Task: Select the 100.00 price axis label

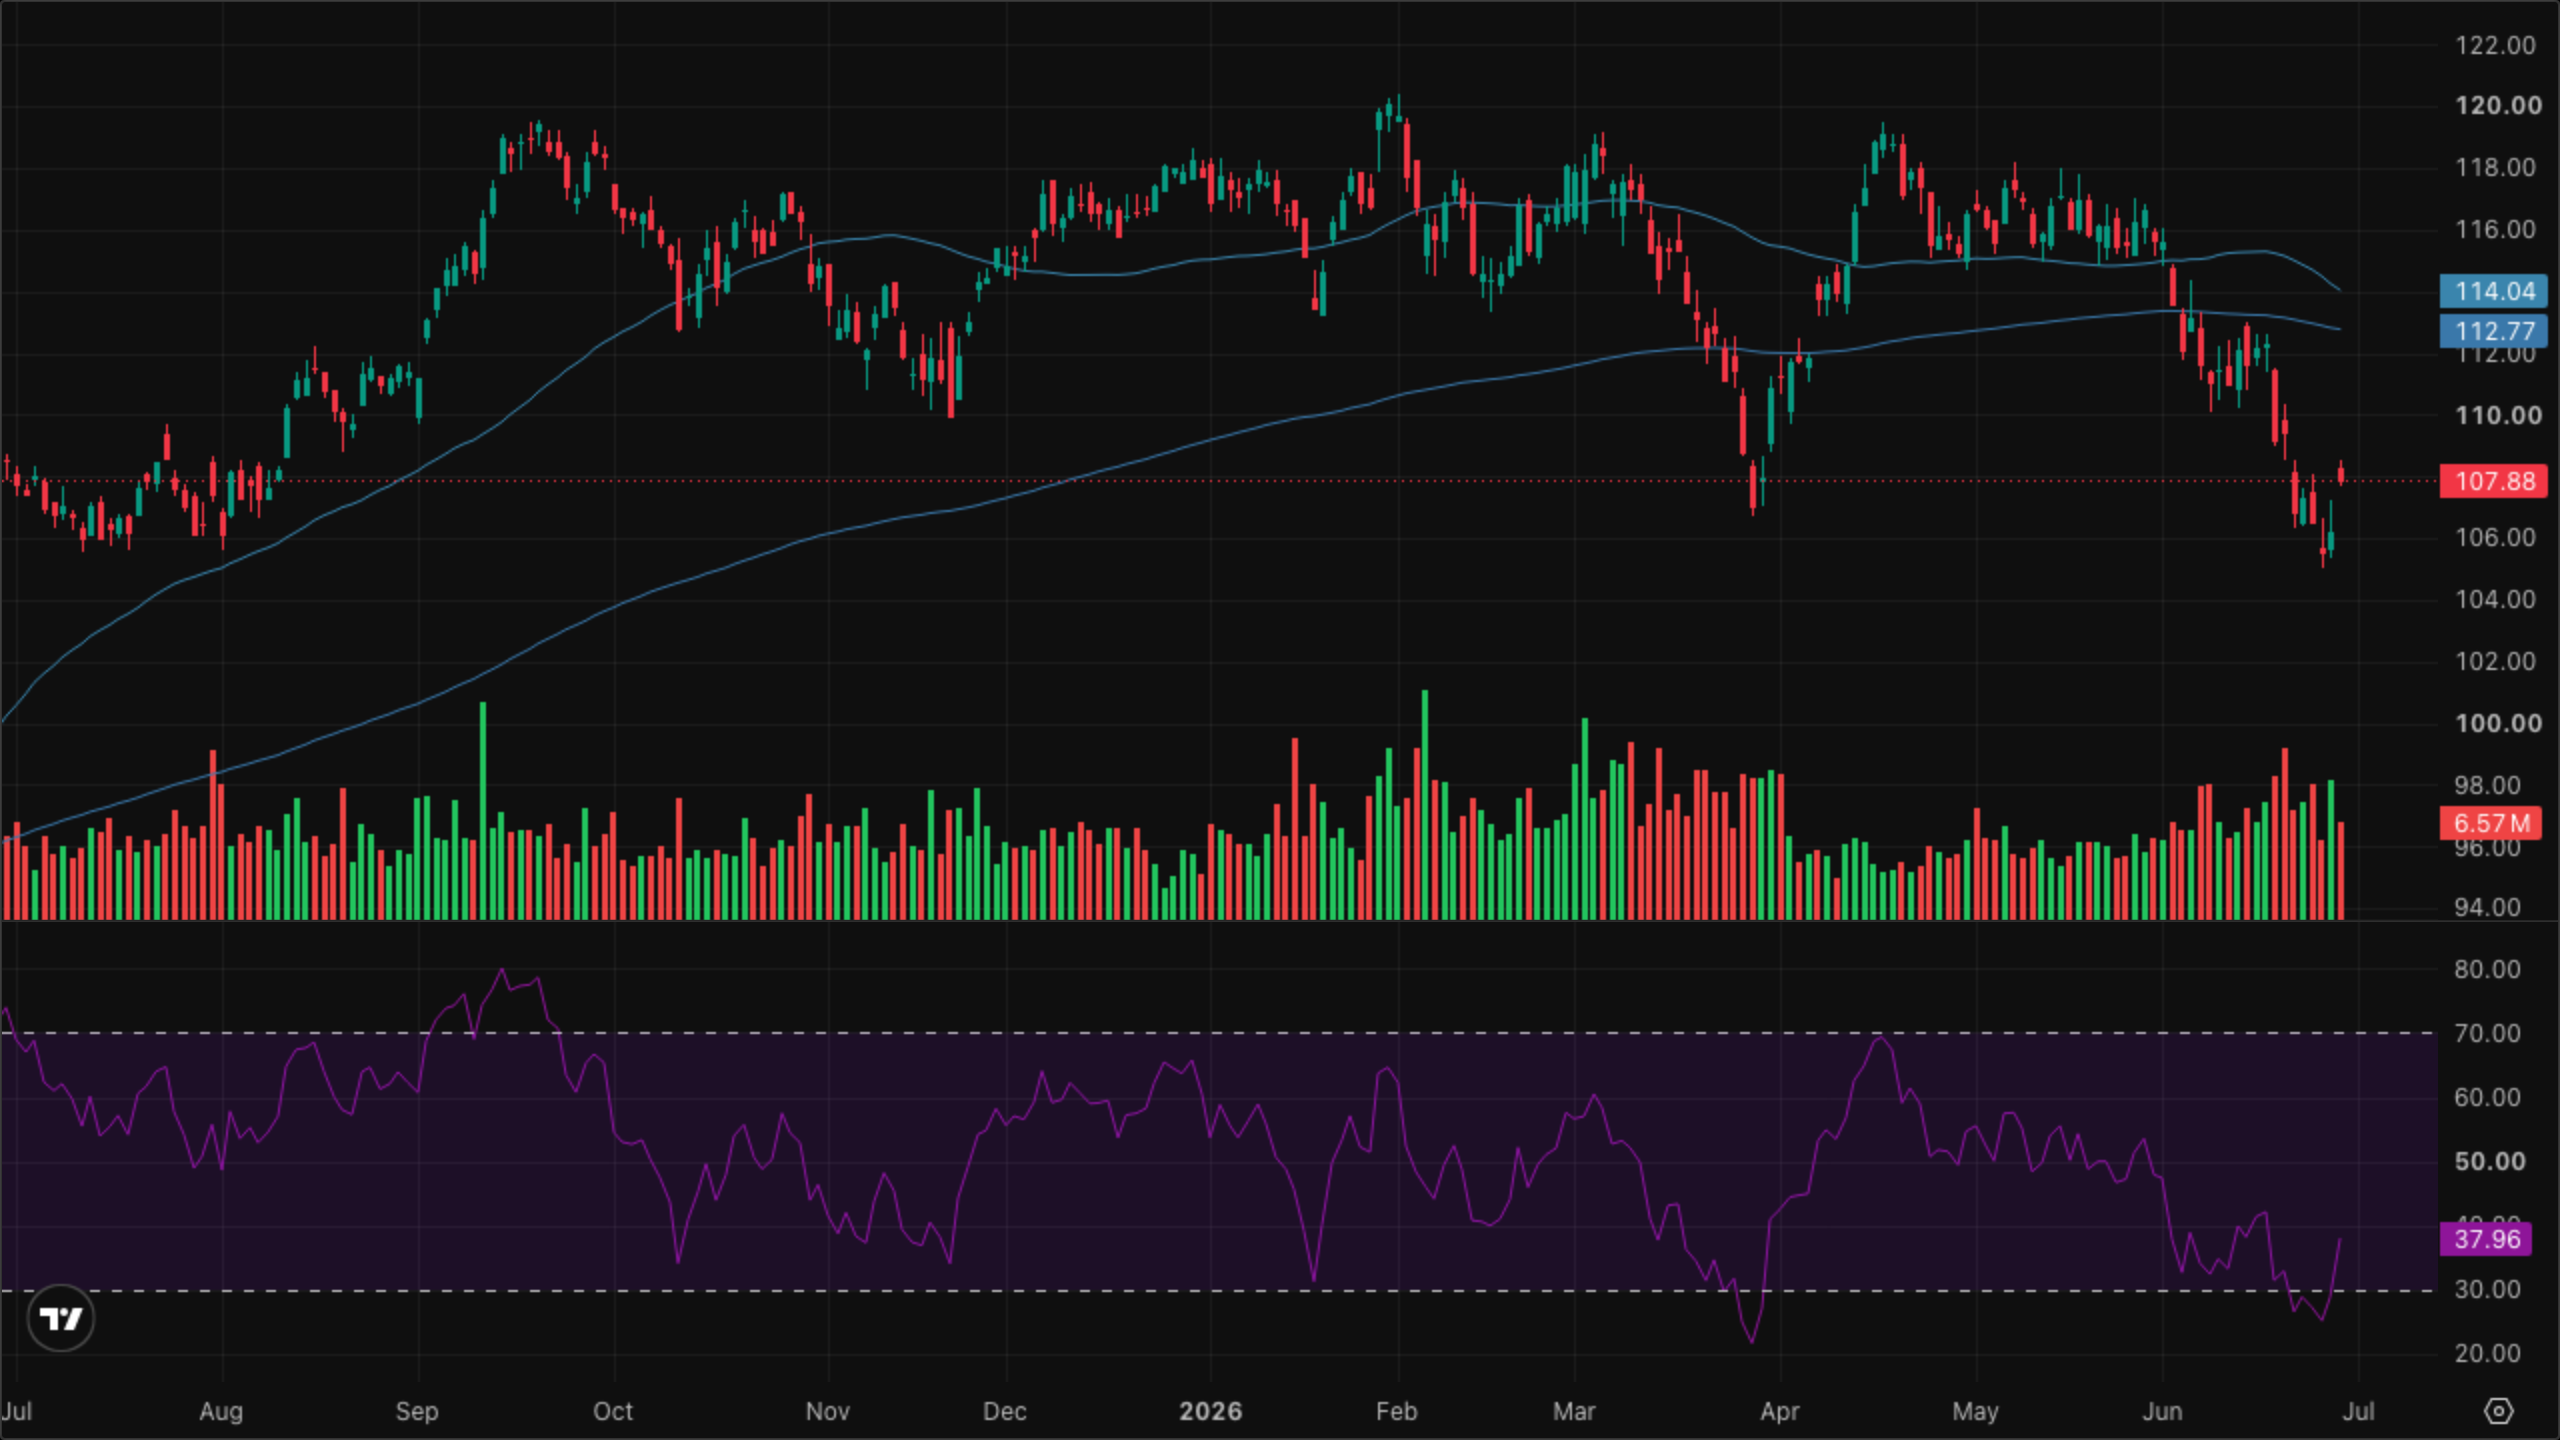Action: coord(2497,723)
